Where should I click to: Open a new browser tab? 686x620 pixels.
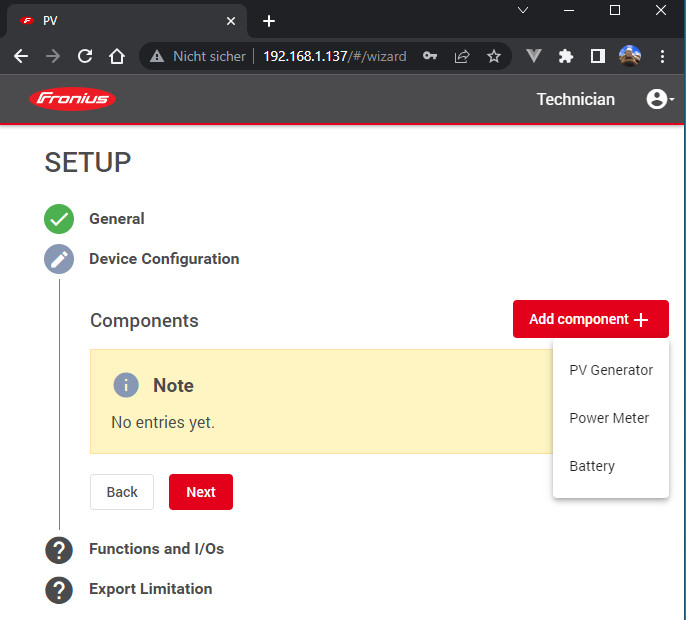tap(269, 21)
